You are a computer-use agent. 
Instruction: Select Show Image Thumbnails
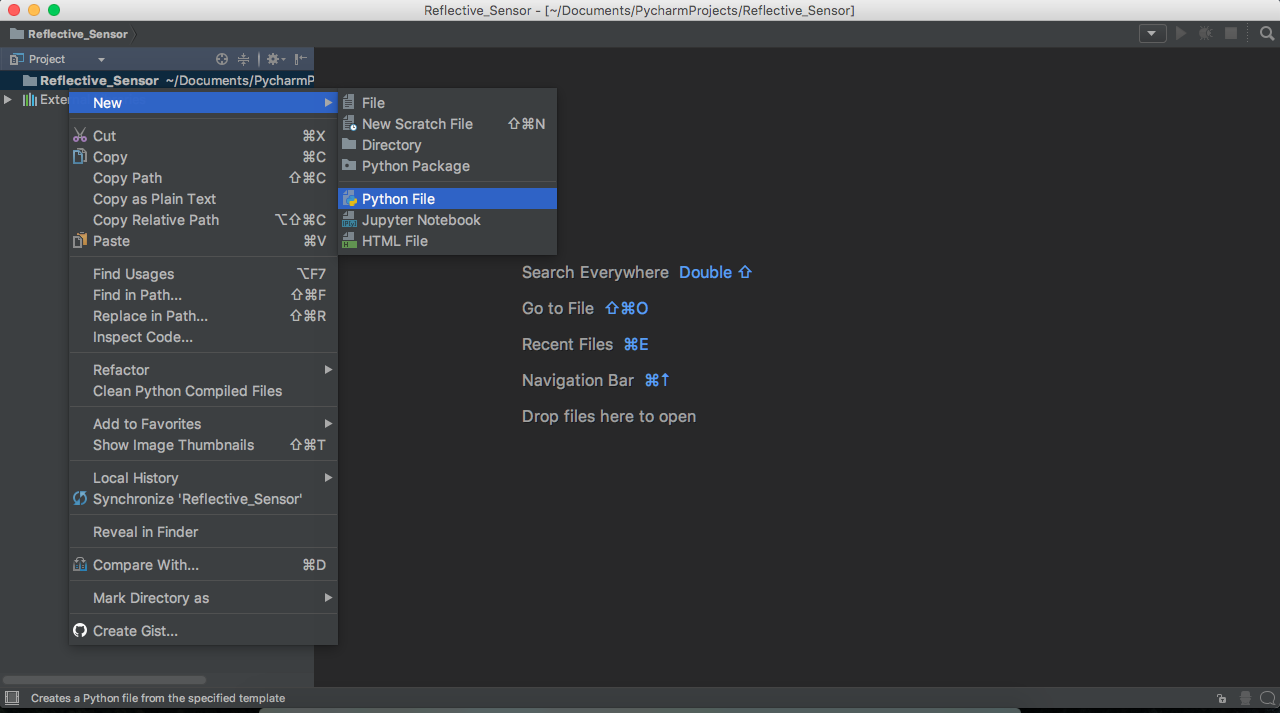(x=203, y=445)
